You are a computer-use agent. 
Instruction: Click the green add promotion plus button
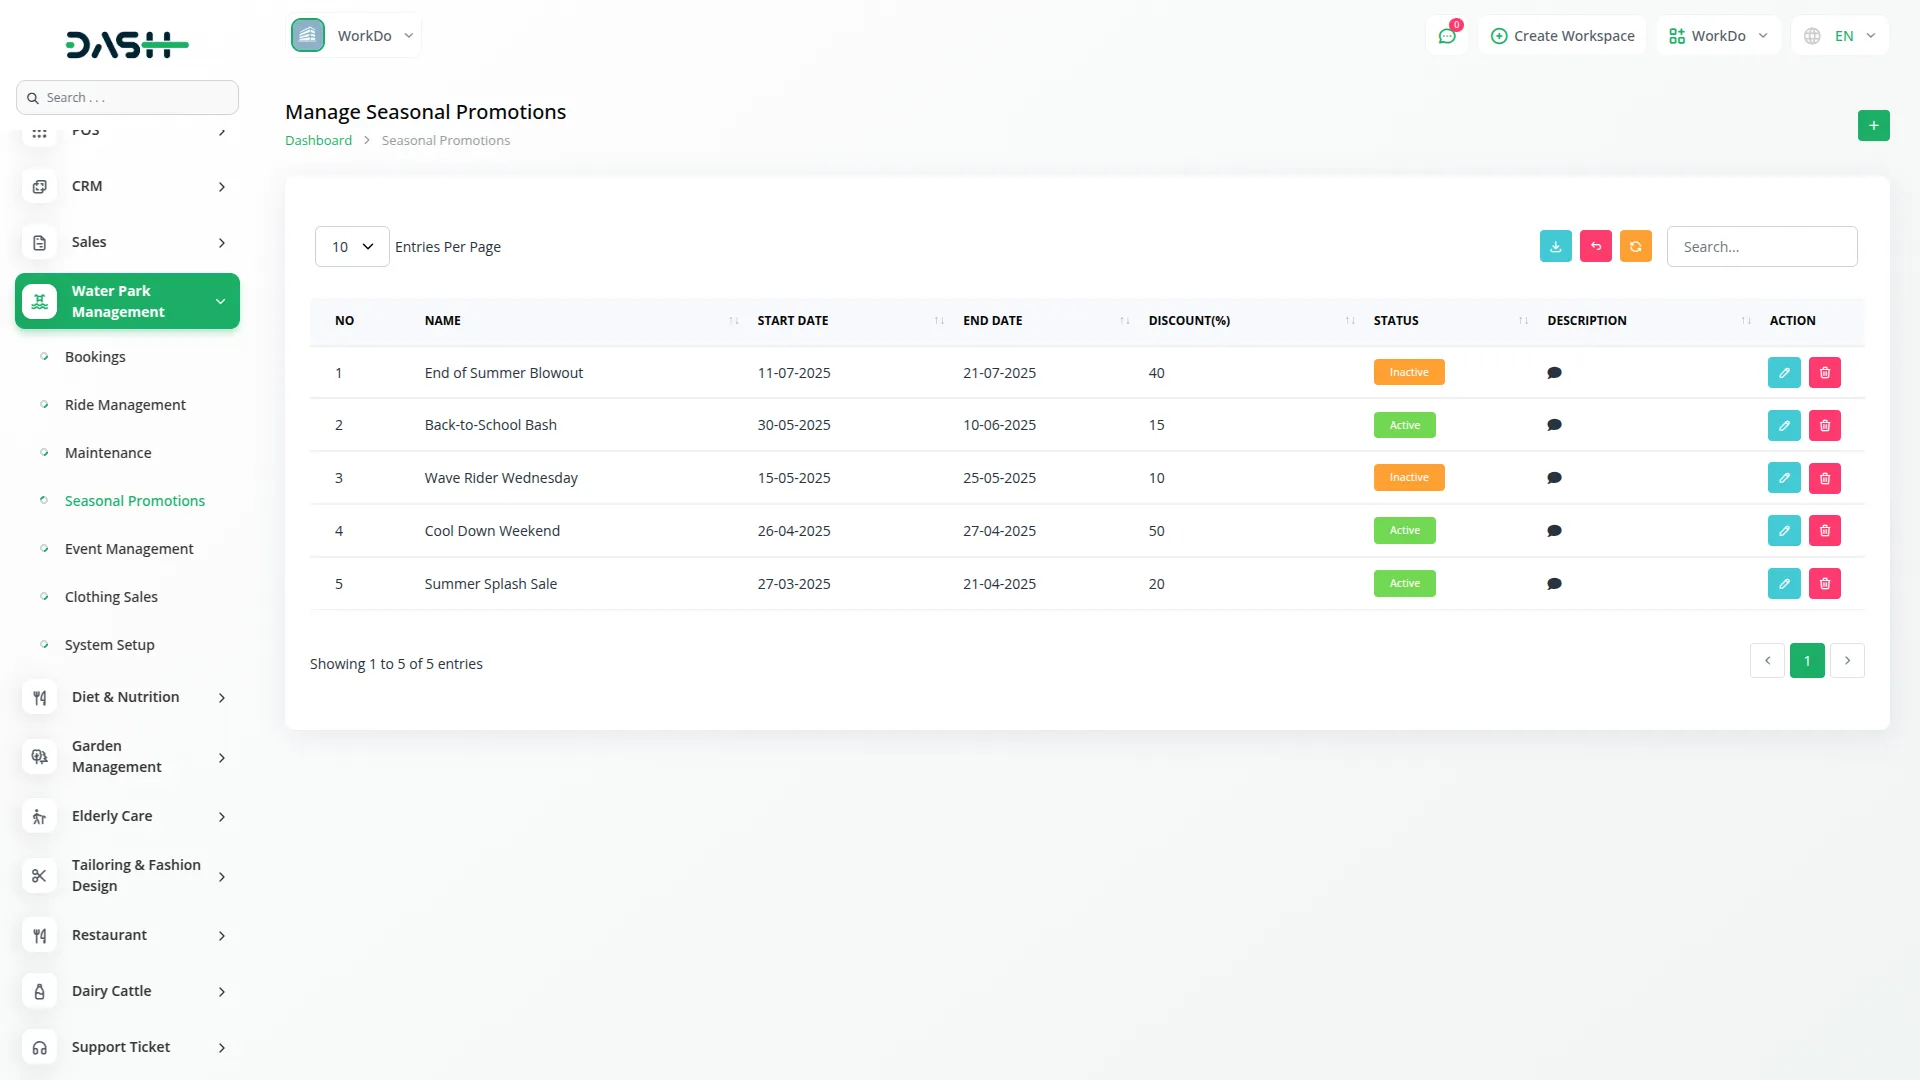(x=1873, y=125)
